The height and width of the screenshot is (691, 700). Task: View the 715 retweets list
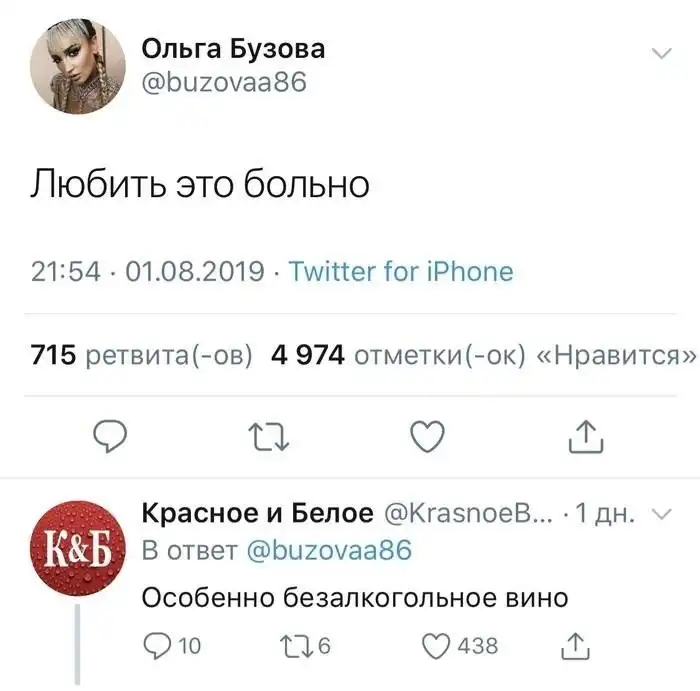[x=142, y=355]
